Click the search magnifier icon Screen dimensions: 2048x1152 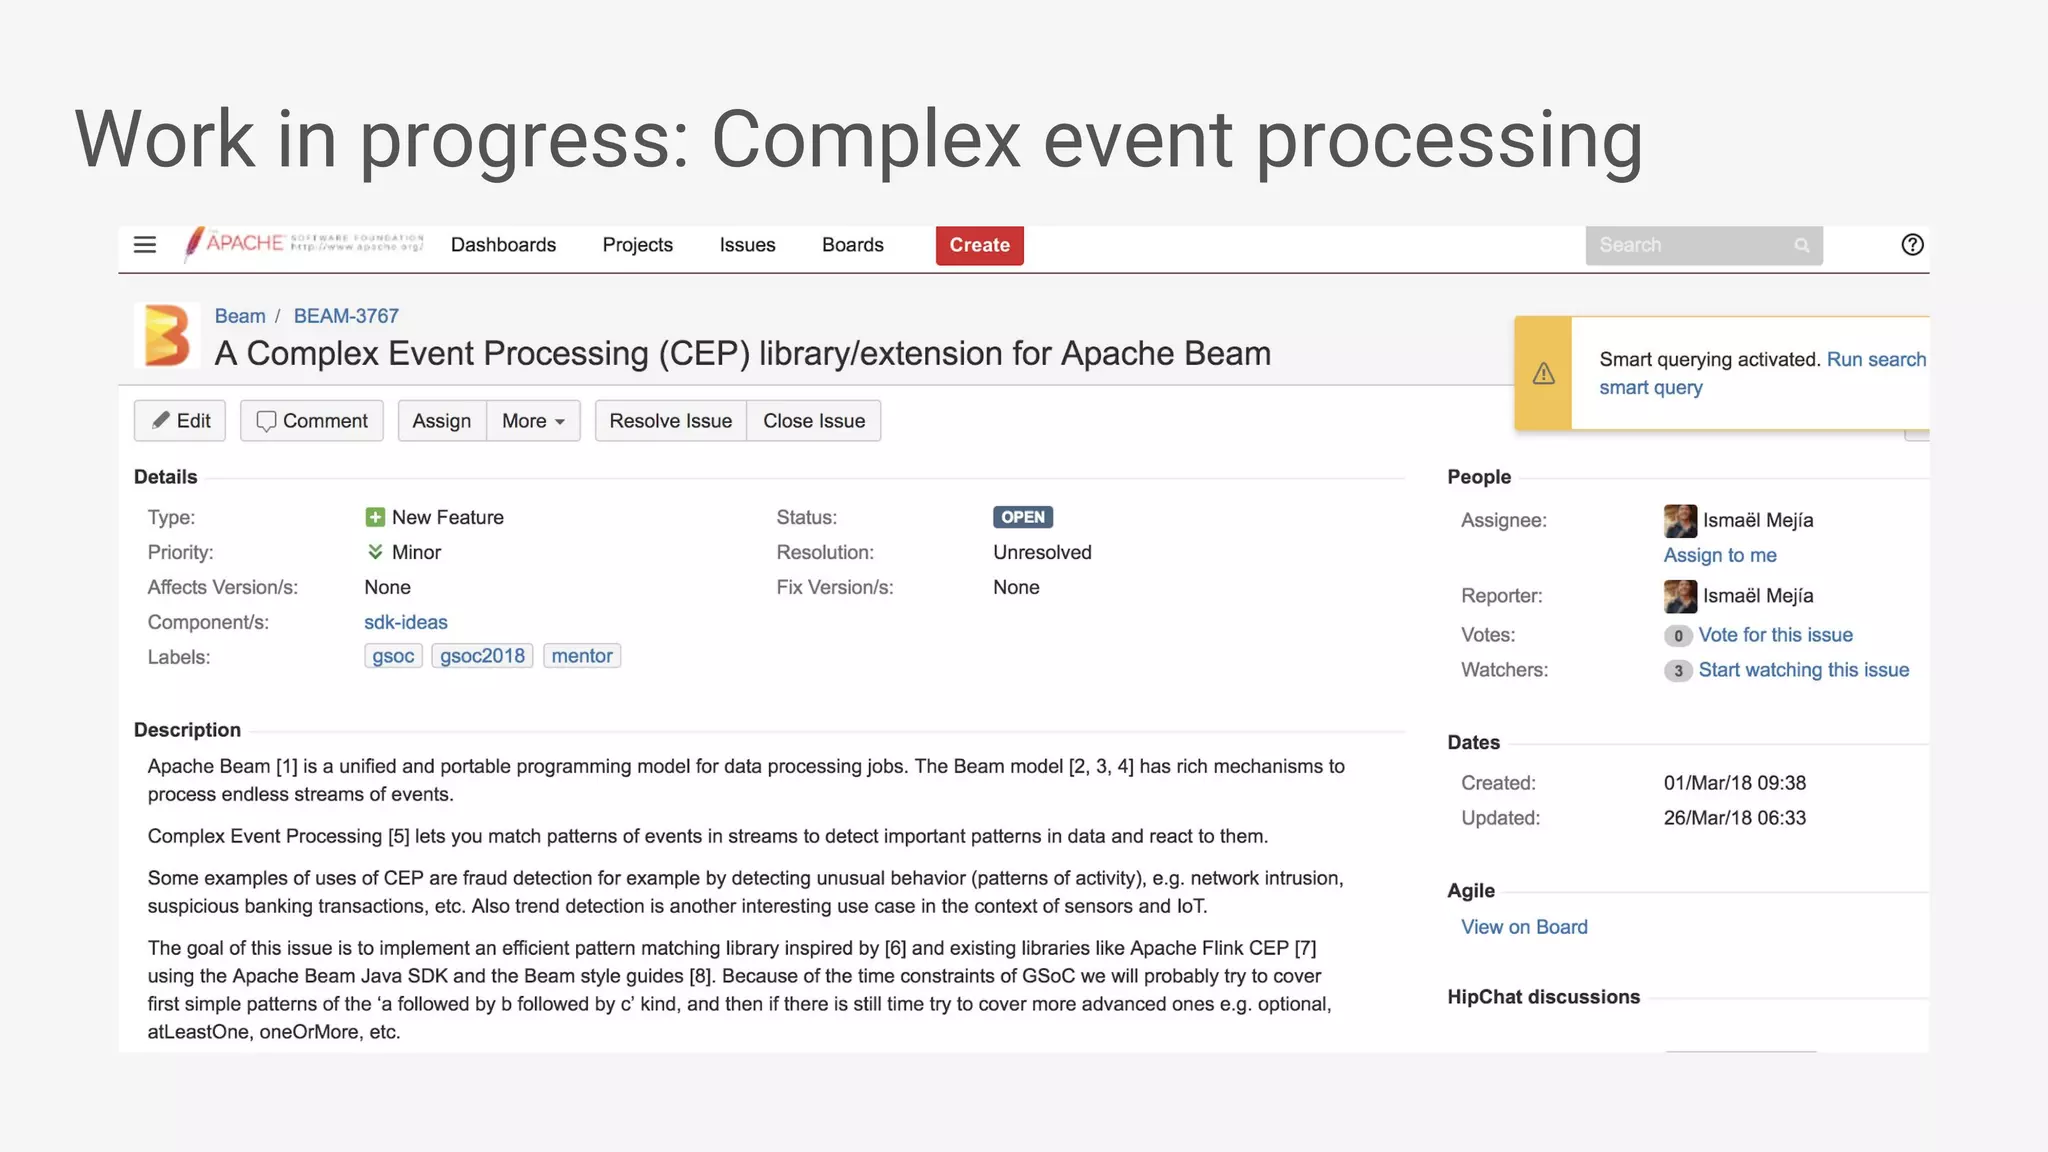click(x=1801, y=245)
